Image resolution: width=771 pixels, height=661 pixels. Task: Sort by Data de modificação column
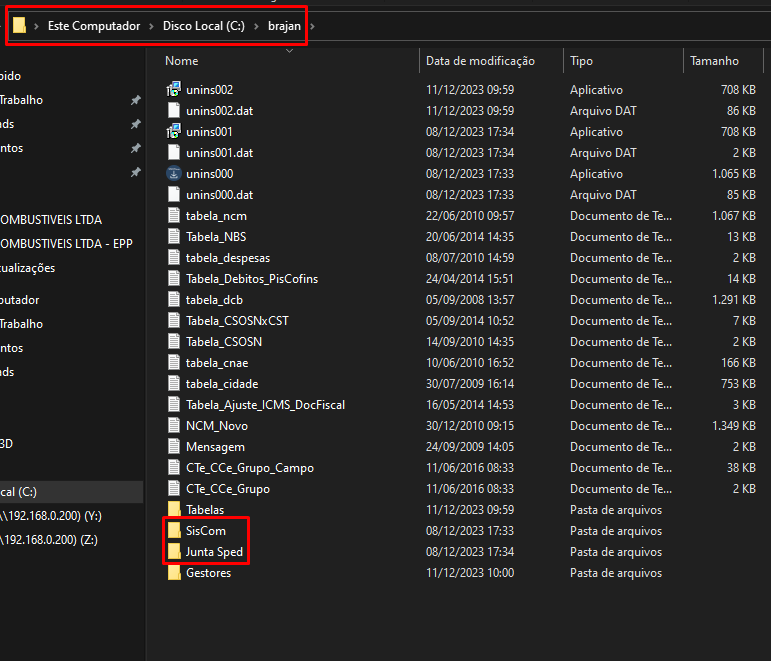pyautogui.click(x=480, y=61)
